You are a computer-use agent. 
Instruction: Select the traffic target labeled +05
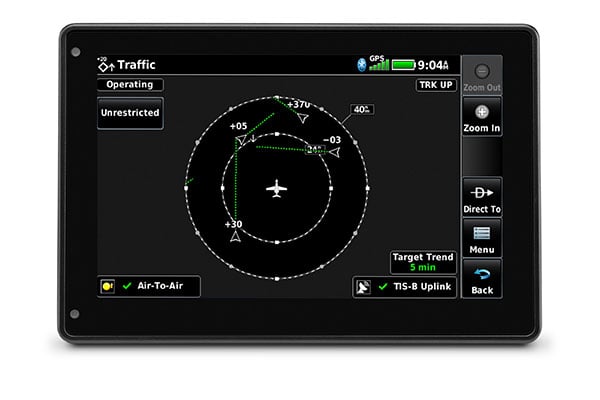point(241,140)
